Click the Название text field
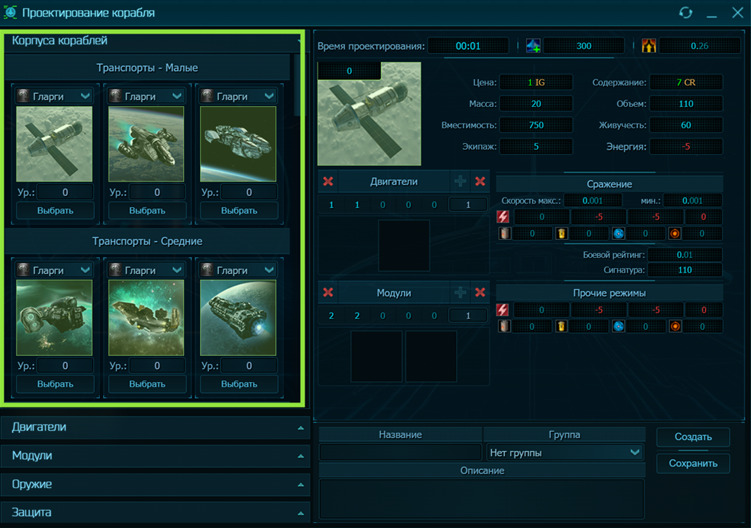 pyautogui.click(x=400, y=453)
